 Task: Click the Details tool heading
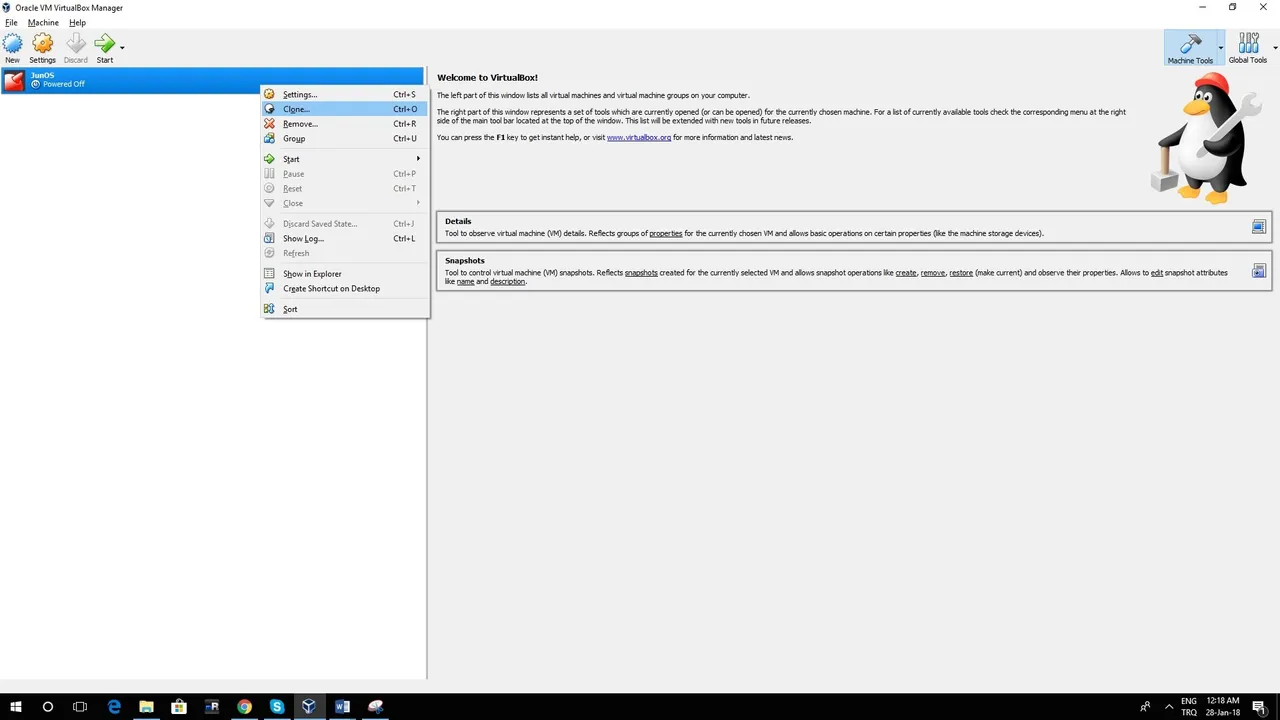pyautogui.click(x=458, y=221)
